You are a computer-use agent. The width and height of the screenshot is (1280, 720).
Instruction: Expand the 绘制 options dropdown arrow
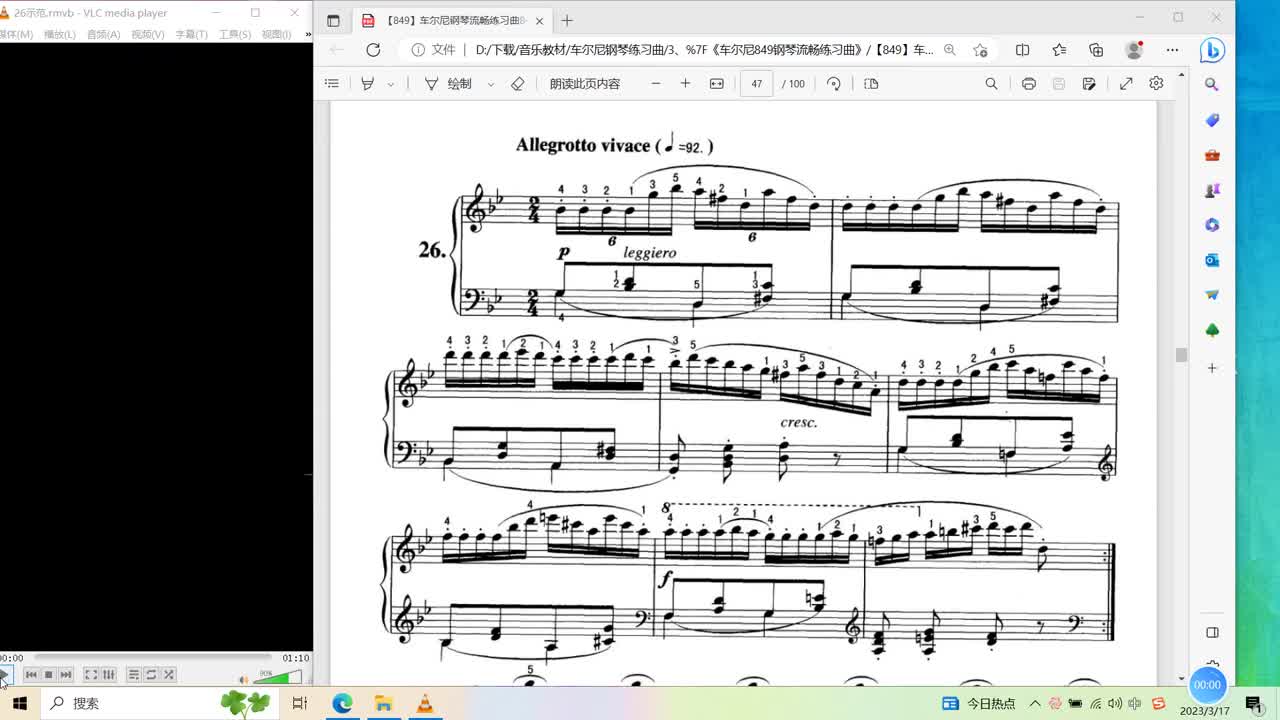pyautogui.click(x=490, y=84)
